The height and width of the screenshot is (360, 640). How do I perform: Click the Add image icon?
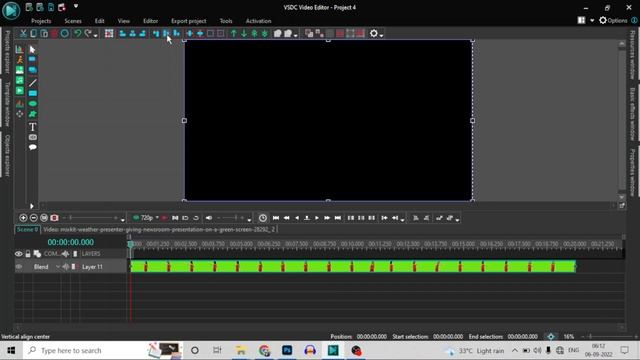20,70
